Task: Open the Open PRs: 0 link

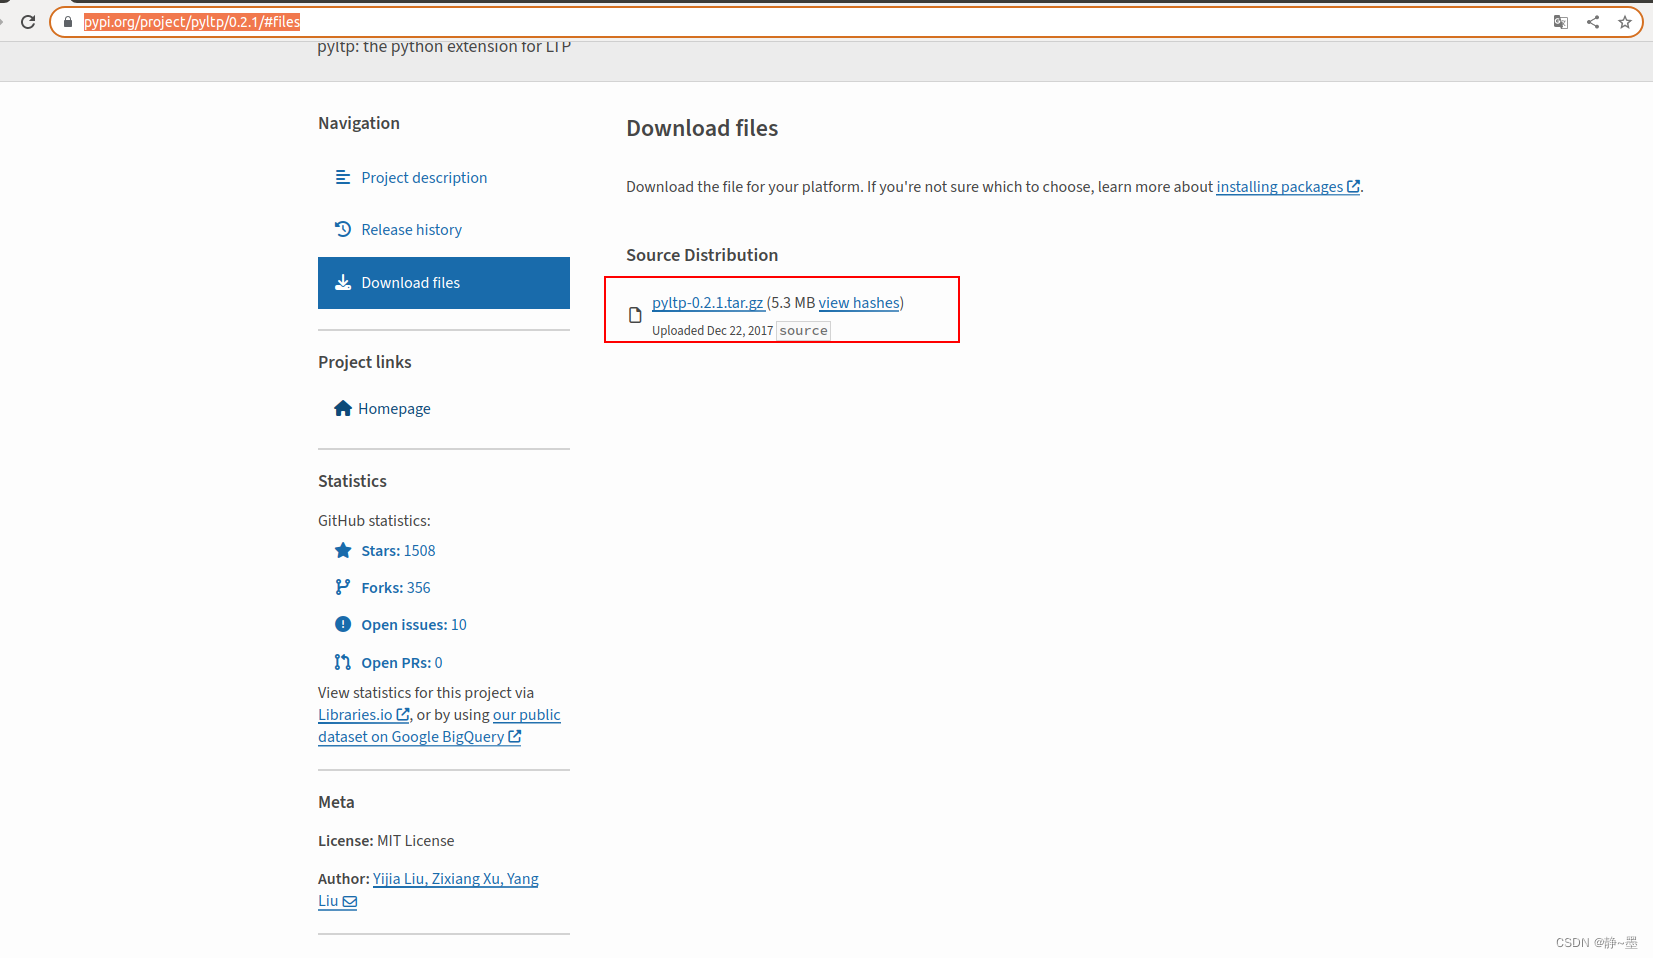Action: [x=402, y=663]
